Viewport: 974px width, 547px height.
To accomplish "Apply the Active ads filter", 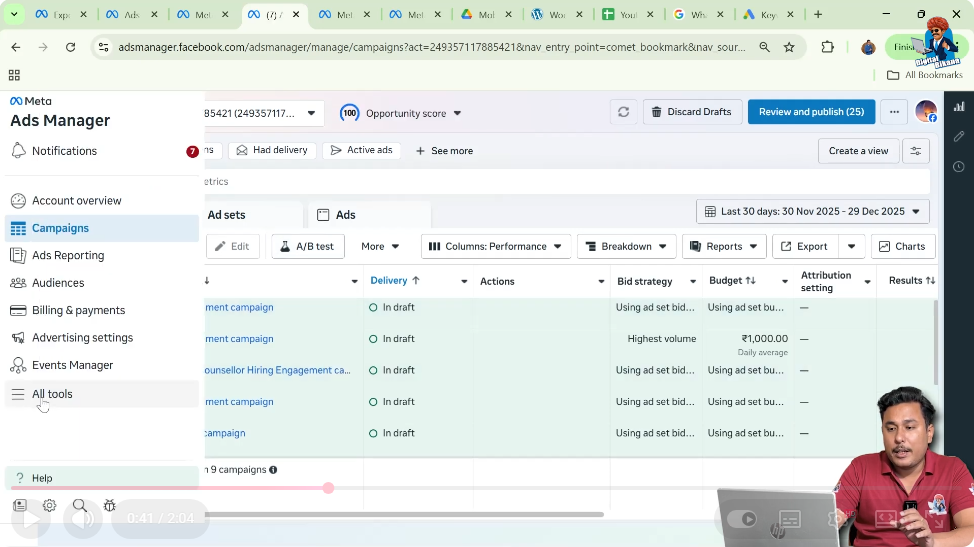I will click(x=361, y=151).
